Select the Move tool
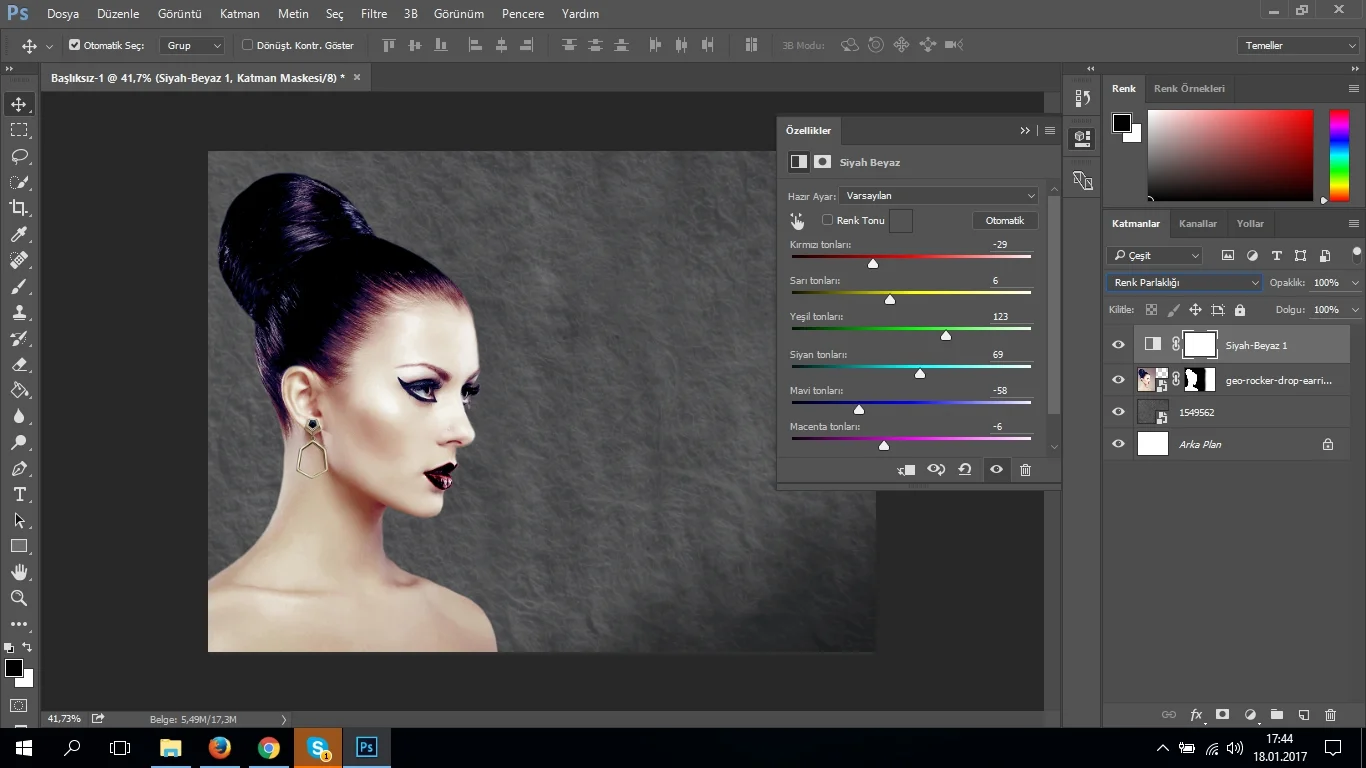Viewport: 1366px width, 768px height. [x=19, y=104]
